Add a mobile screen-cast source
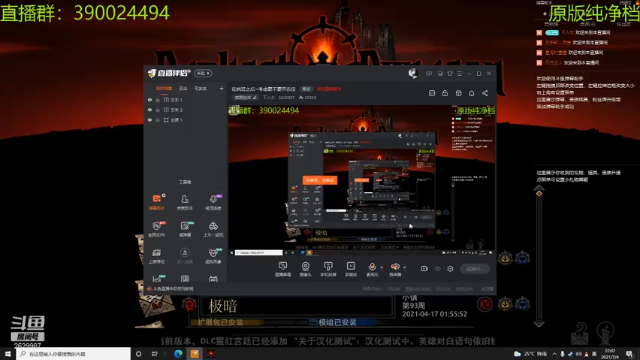This screenshot has height=360, width=640. coord(328,269)
